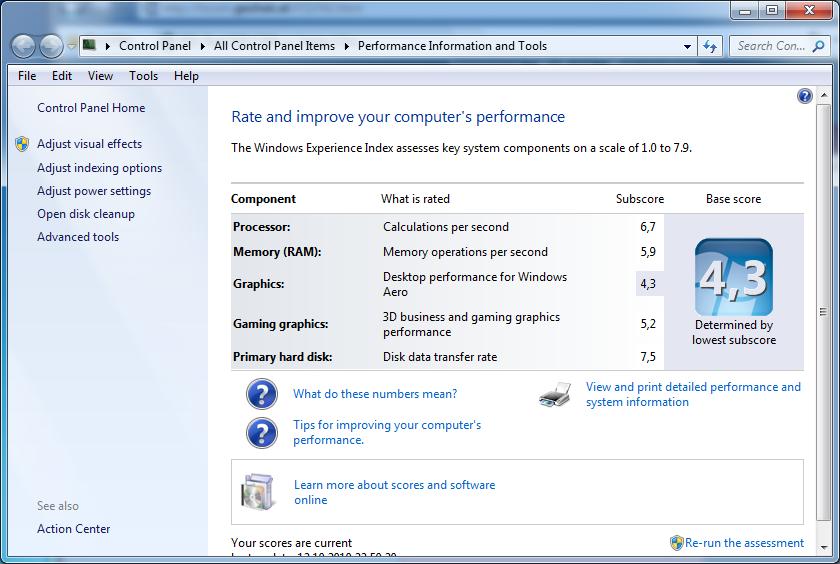The height and width of the screenshot is (564, 840).
Task: Click the search magnifier icon
Action: (819, 47)
